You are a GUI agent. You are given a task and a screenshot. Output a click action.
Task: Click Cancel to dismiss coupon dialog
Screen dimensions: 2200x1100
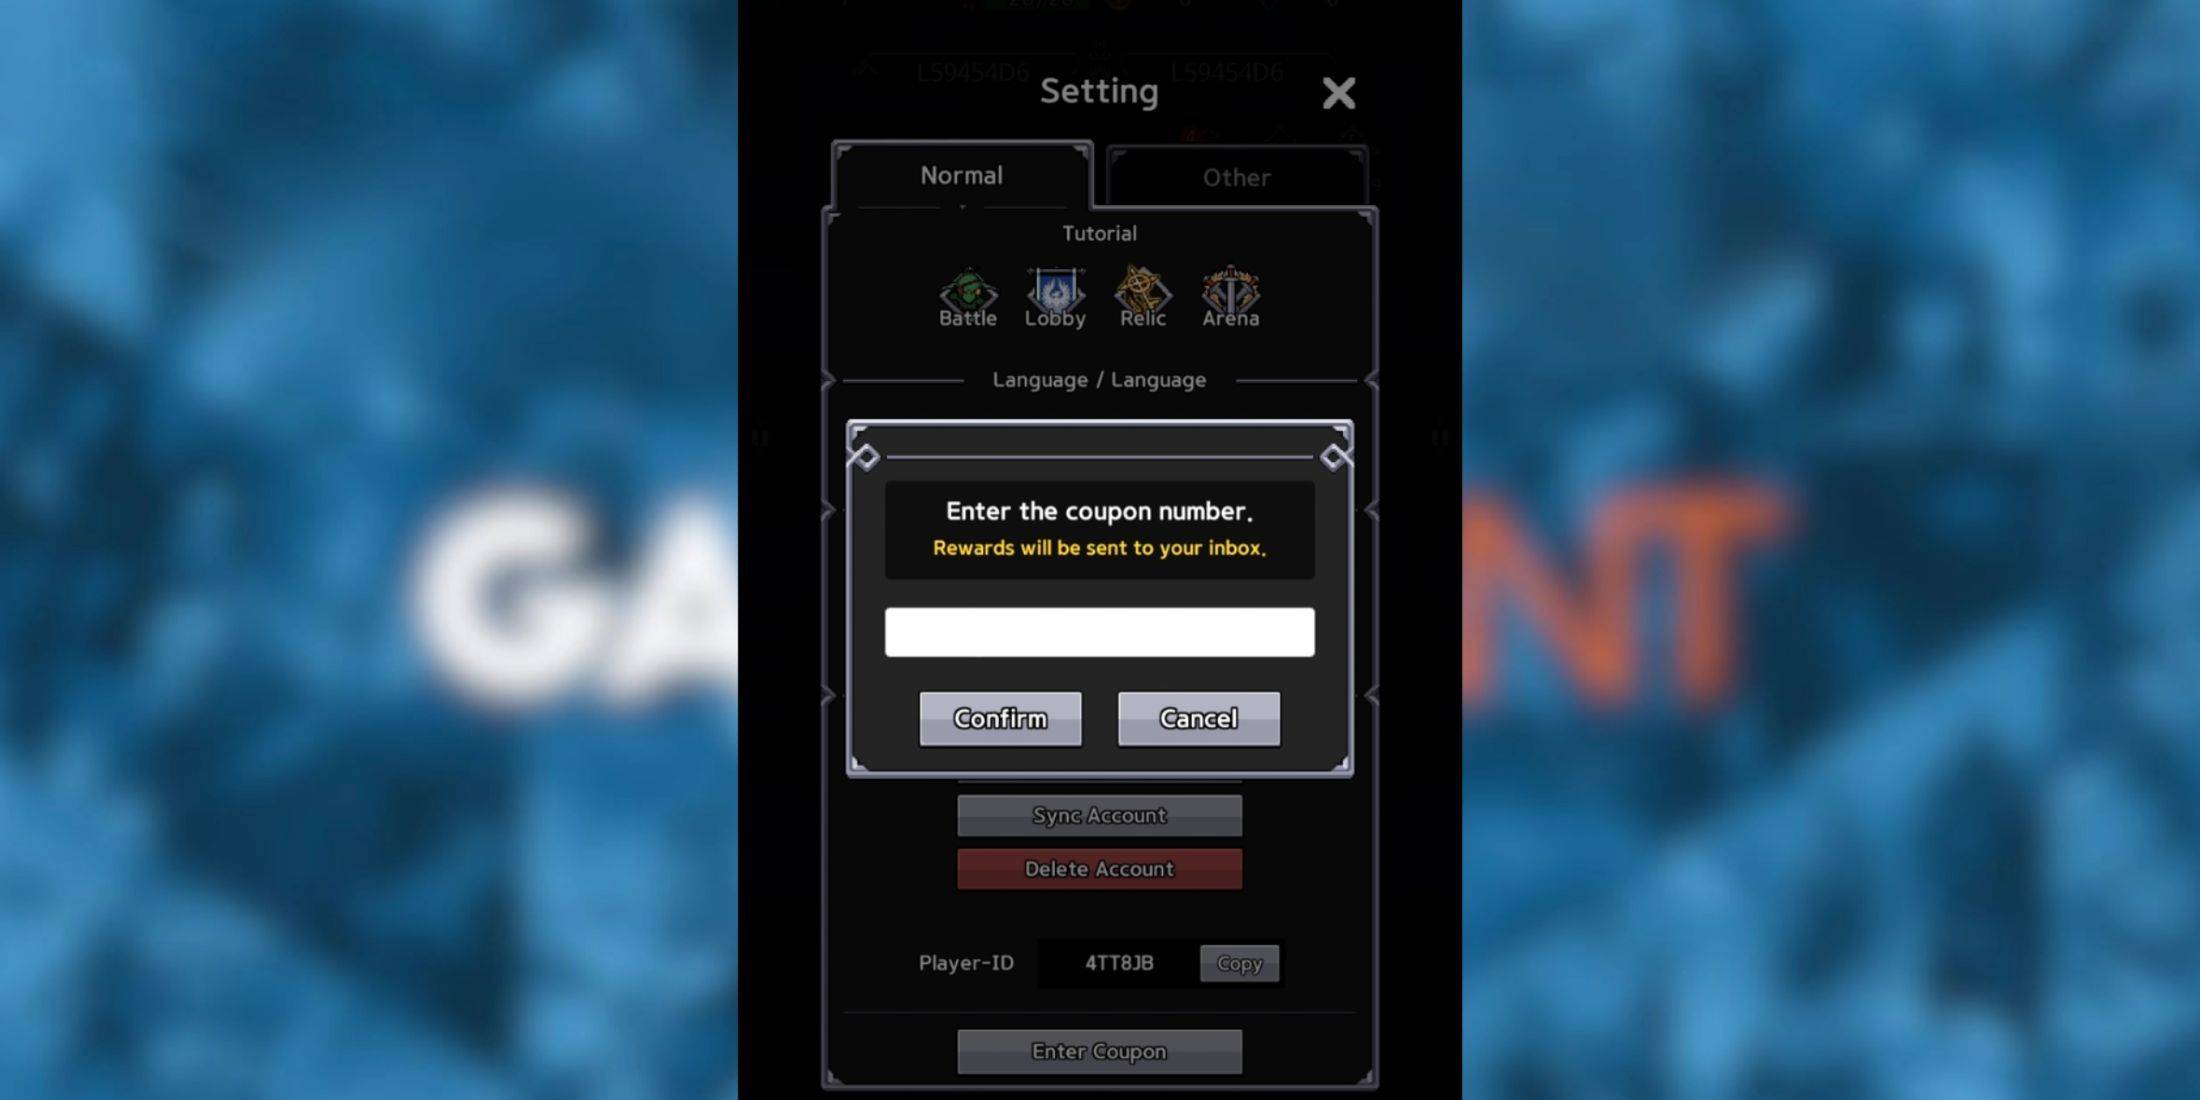(x=1198, y=717)
